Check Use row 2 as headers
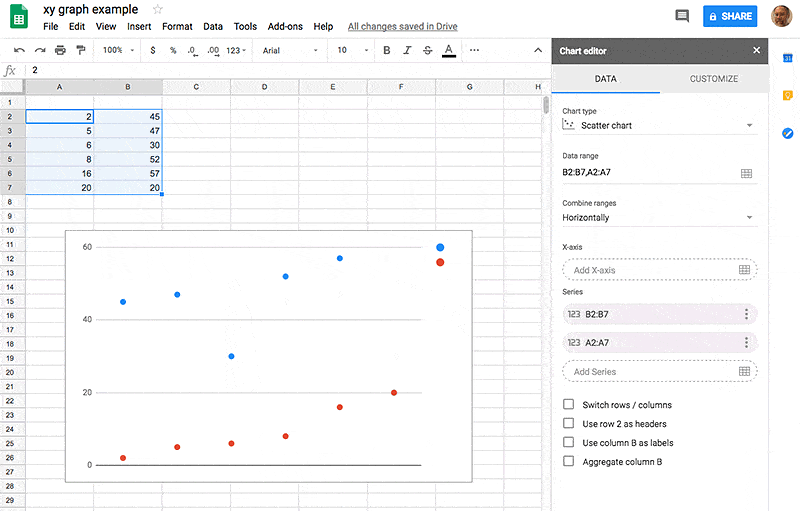 click(x=569, y=424)
